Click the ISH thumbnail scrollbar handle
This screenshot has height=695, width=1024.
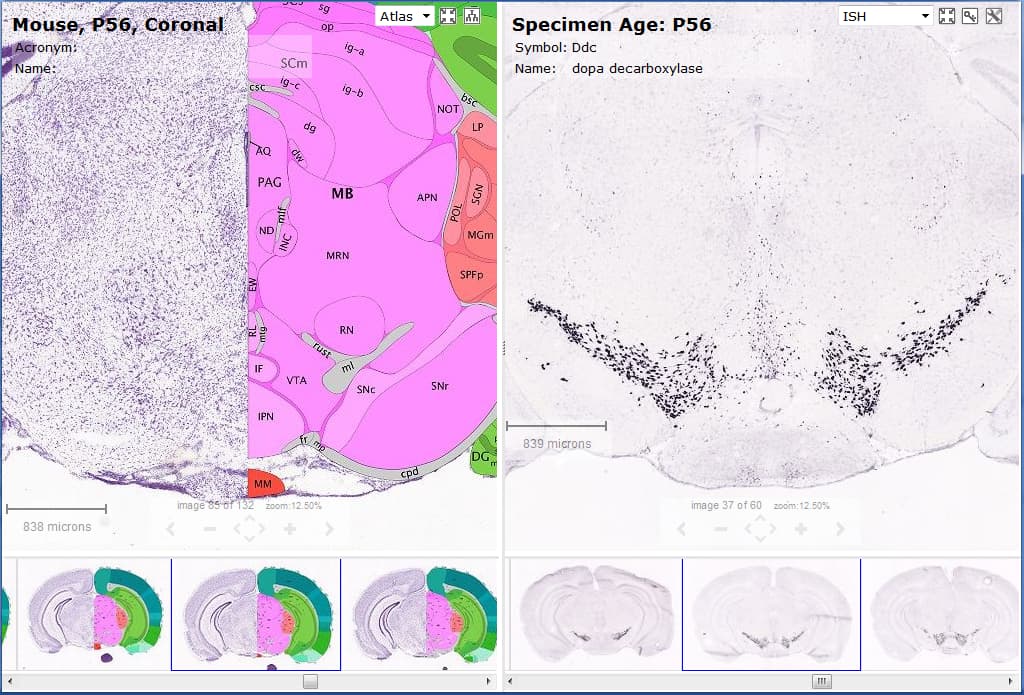coord(822,681)
